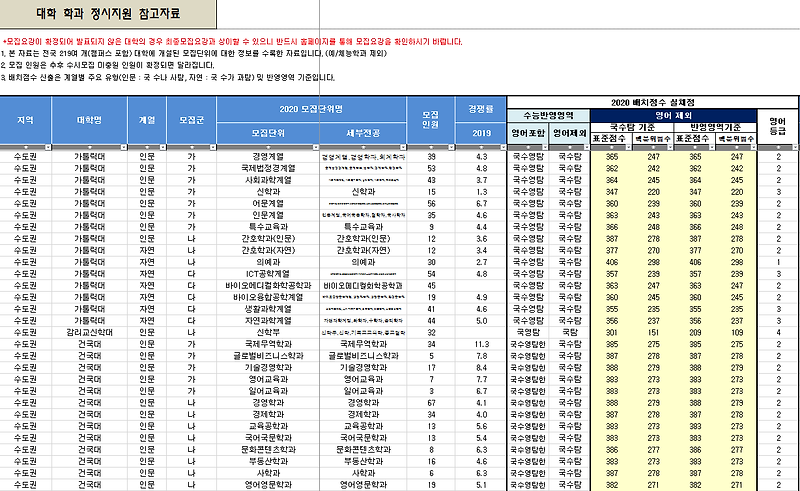Viewport: 800px width, 491px height.
Task: Select the title cell 대학 학과 정시지원 참고자료
Action: click(x=108, y=14)
